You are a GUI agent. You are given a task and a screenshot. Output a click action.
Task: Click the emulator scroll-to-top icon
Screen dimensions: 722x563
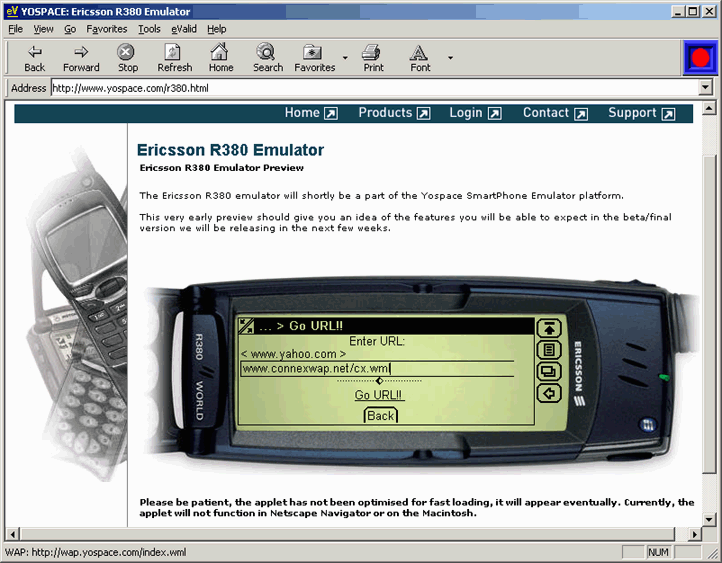pos(549,328)
